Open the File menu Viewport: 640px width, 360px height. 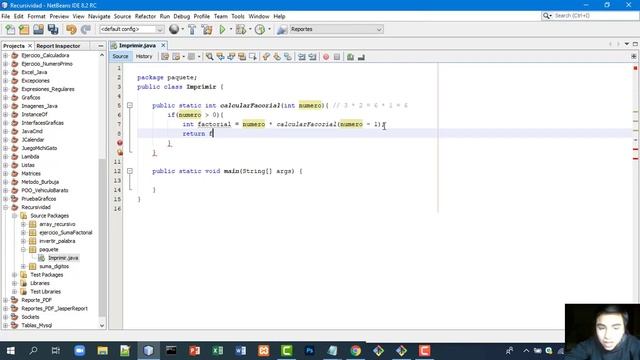coord(6,16)
